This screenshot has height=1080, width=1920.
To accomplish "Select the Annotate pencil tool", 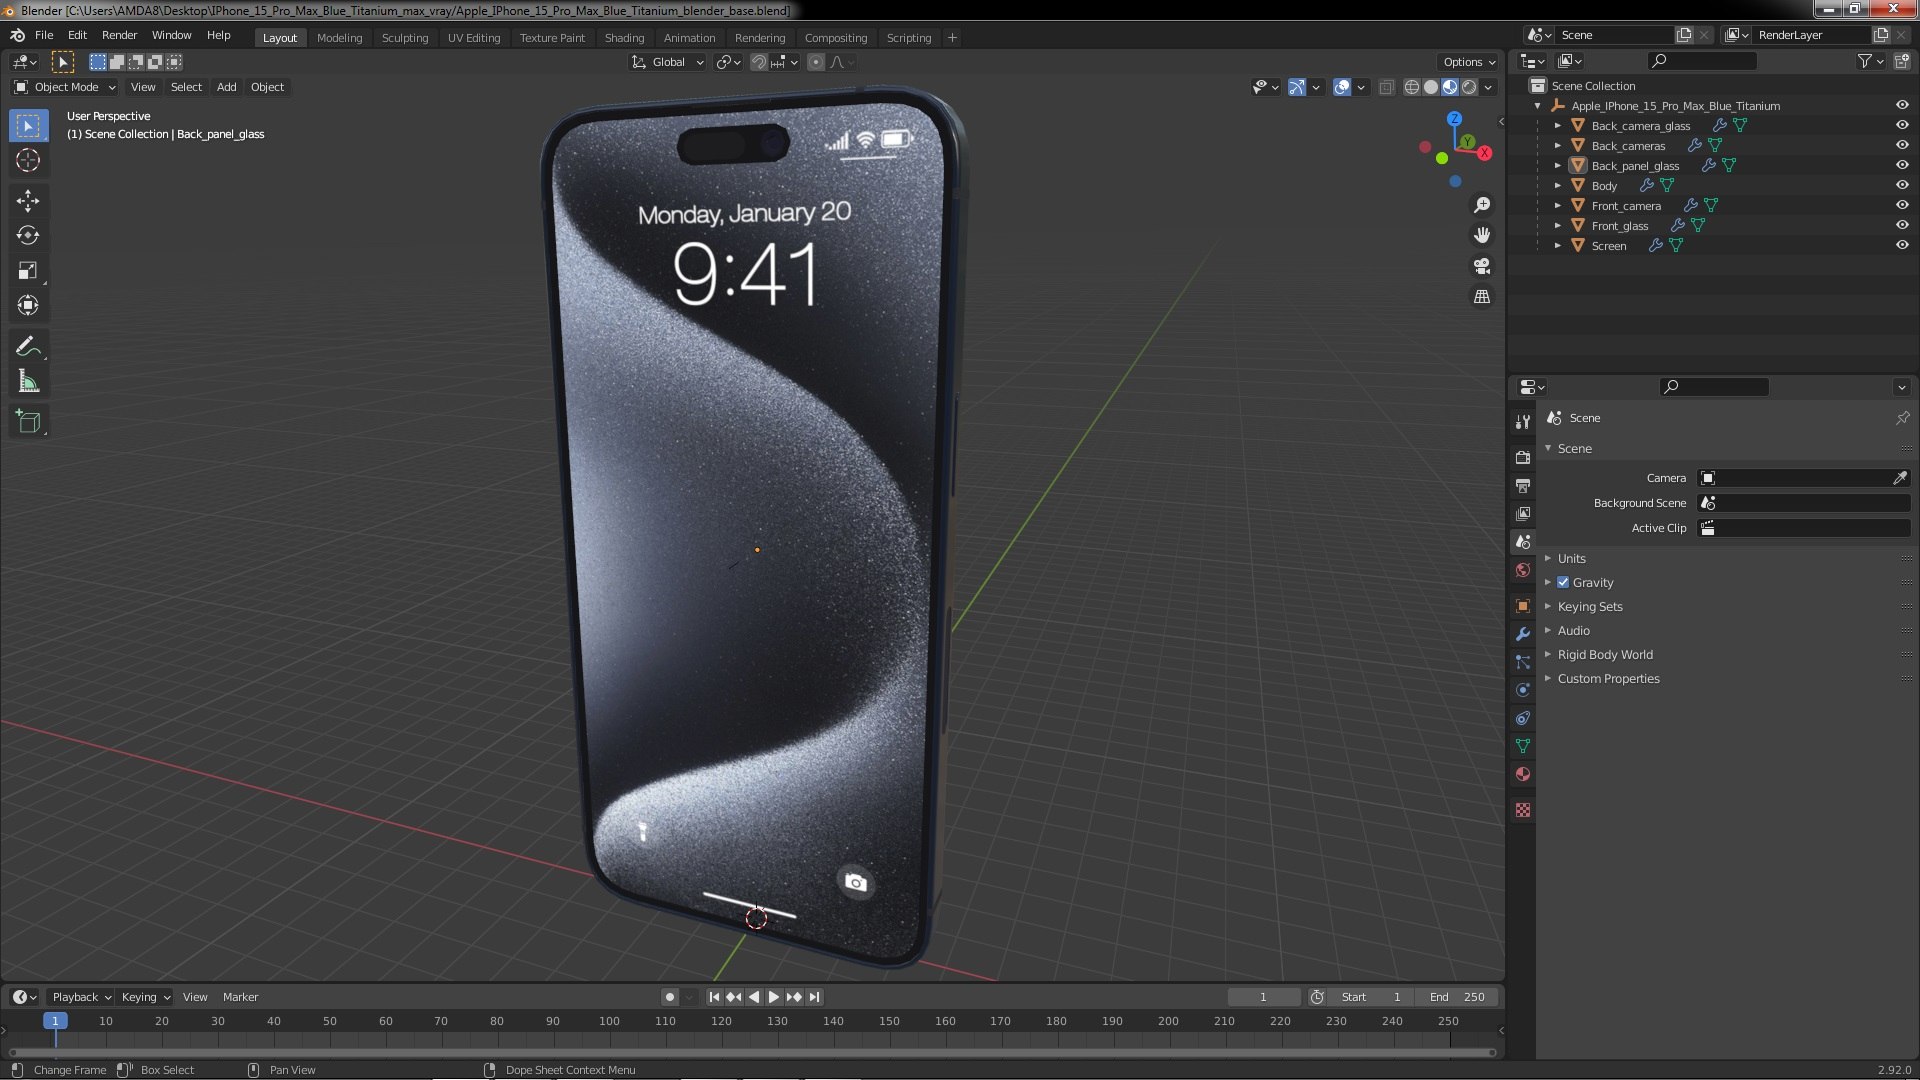I will 28,346.
